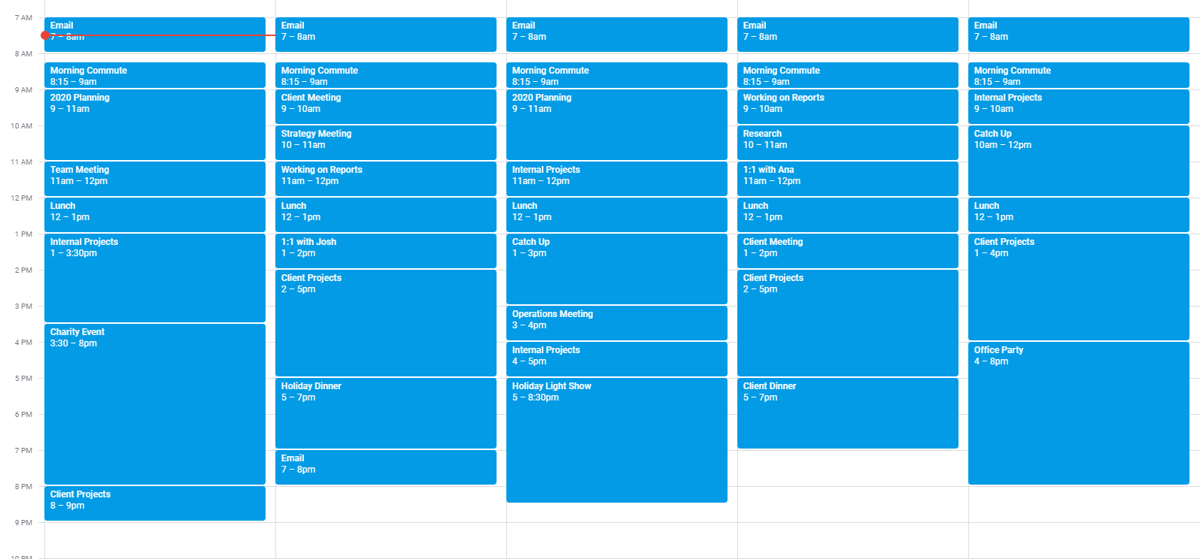Open the Holiday Dinner event
The image size is (1200, 559).
[x=385, y=412]
